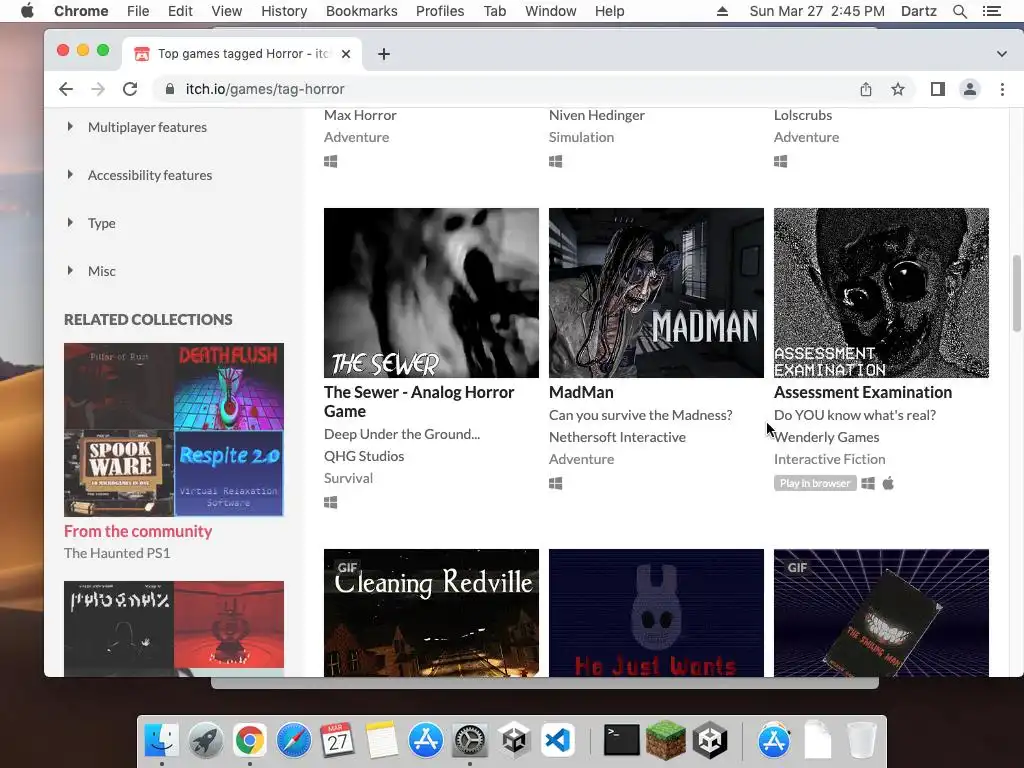Open the Edit menu

pos(180,11)
